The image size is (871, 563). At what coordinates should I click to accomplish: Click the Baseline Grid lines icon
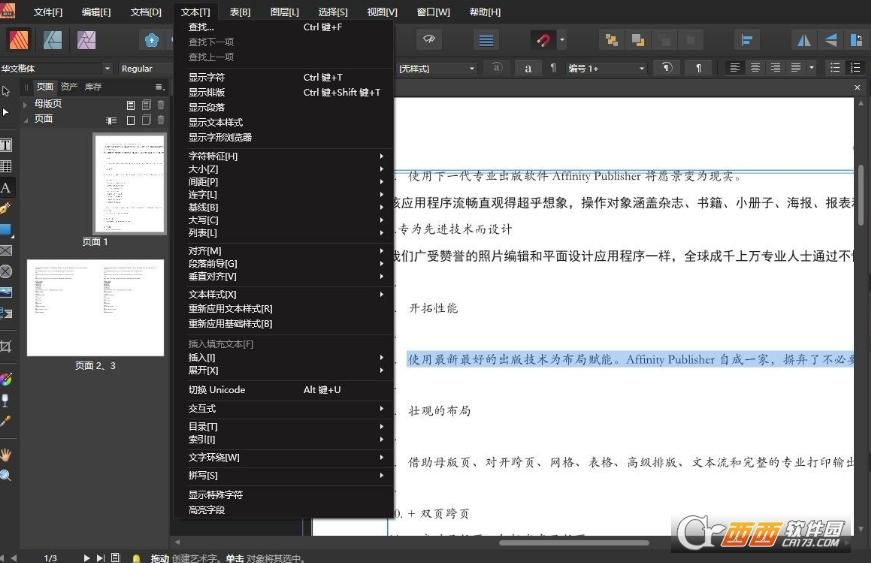(486, 40)
